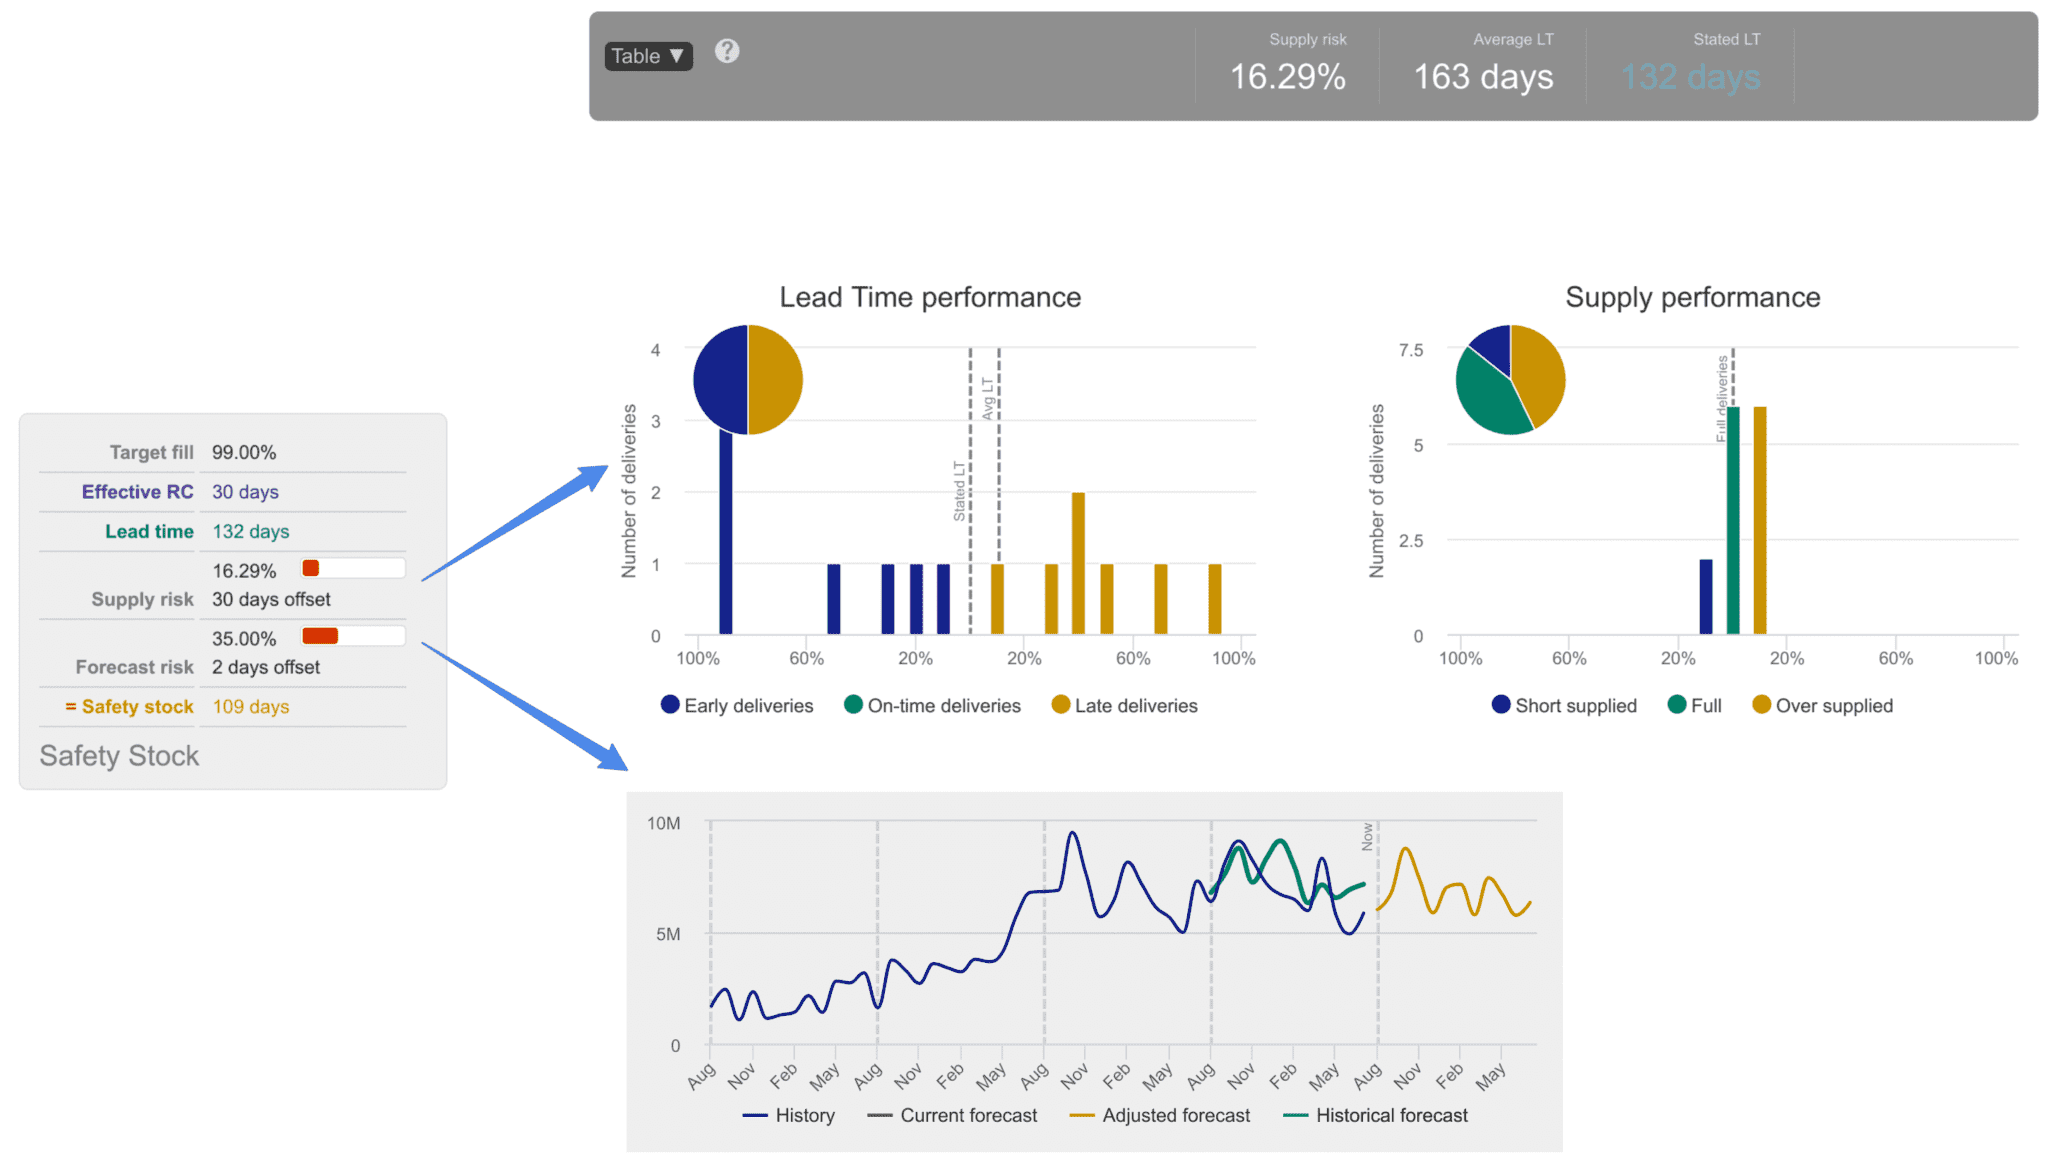This screenshot has width=2048, height=1167.
Task: Click the Safety Stock panel title
Action: tap(119, 756)
